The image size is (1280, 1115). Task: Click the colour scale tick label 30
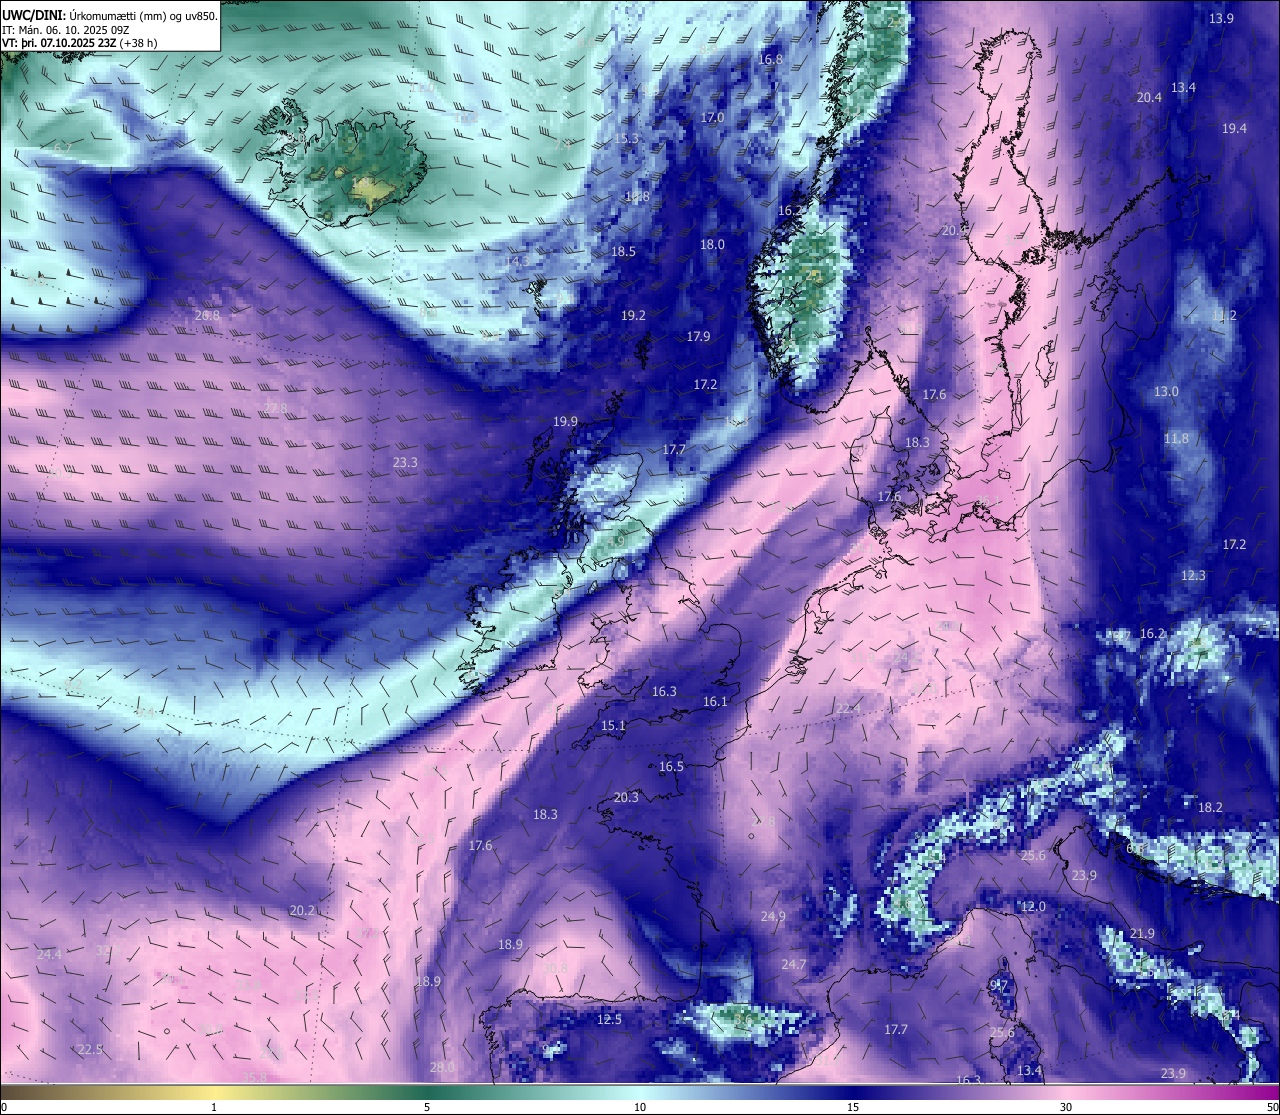click(x=1066, y=1107)
